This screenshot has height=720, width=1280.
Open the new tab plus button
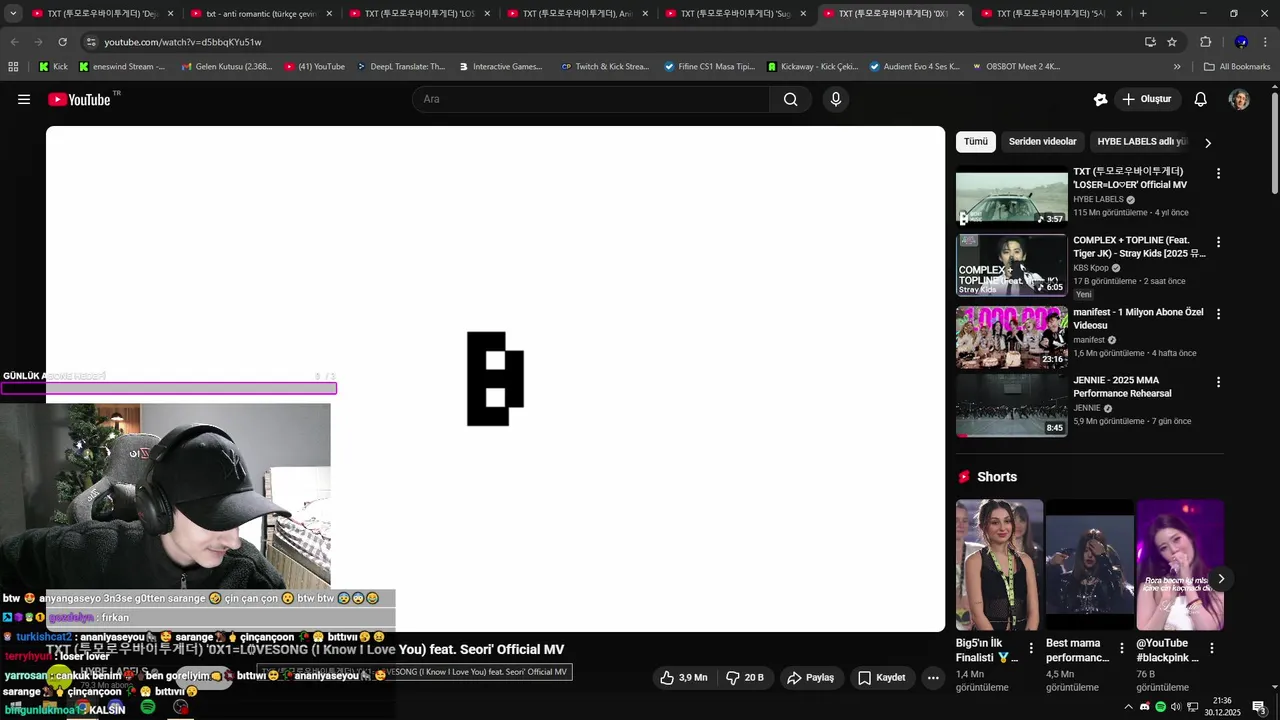click(x=1143, y=13)
